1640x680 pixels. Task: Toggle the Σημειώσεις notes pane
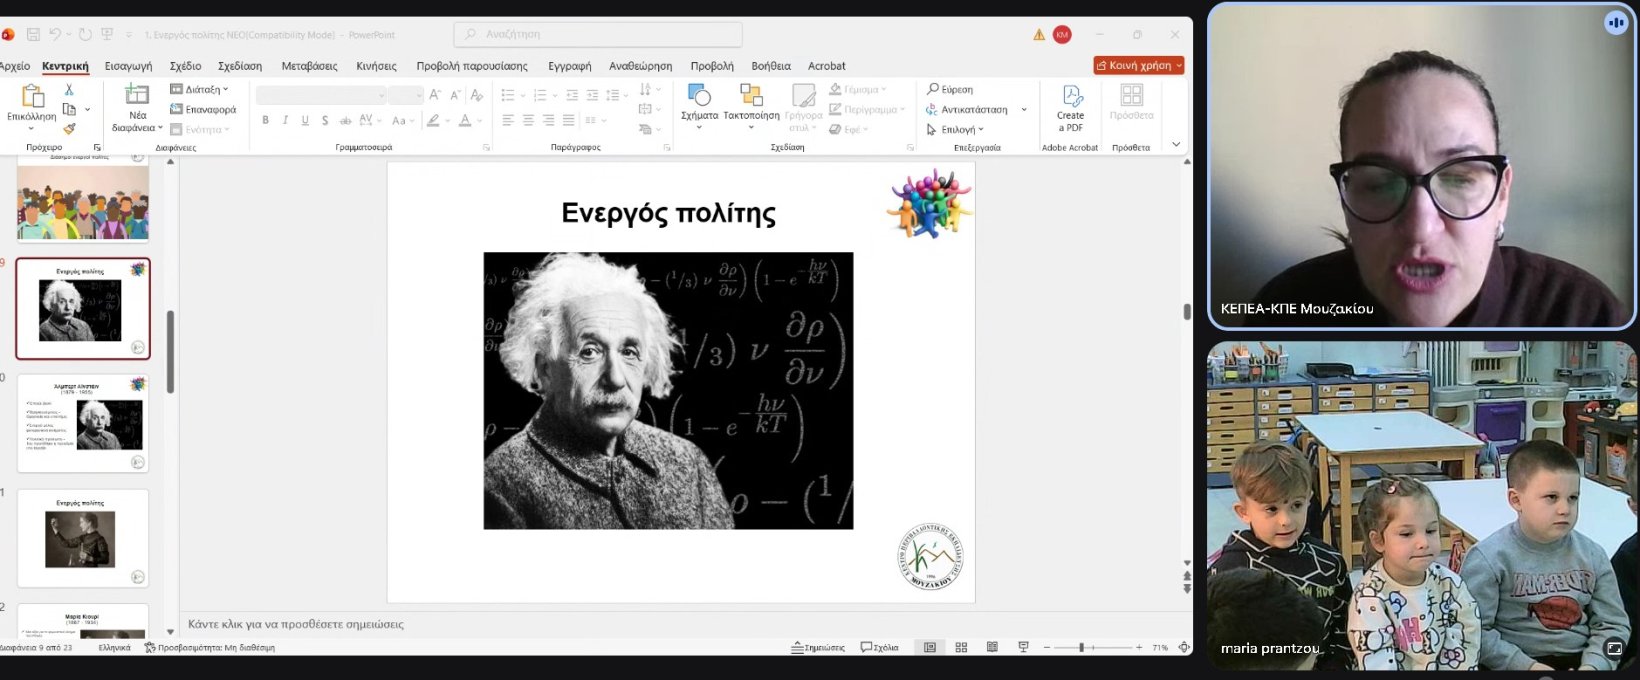(x=818, y=648)
